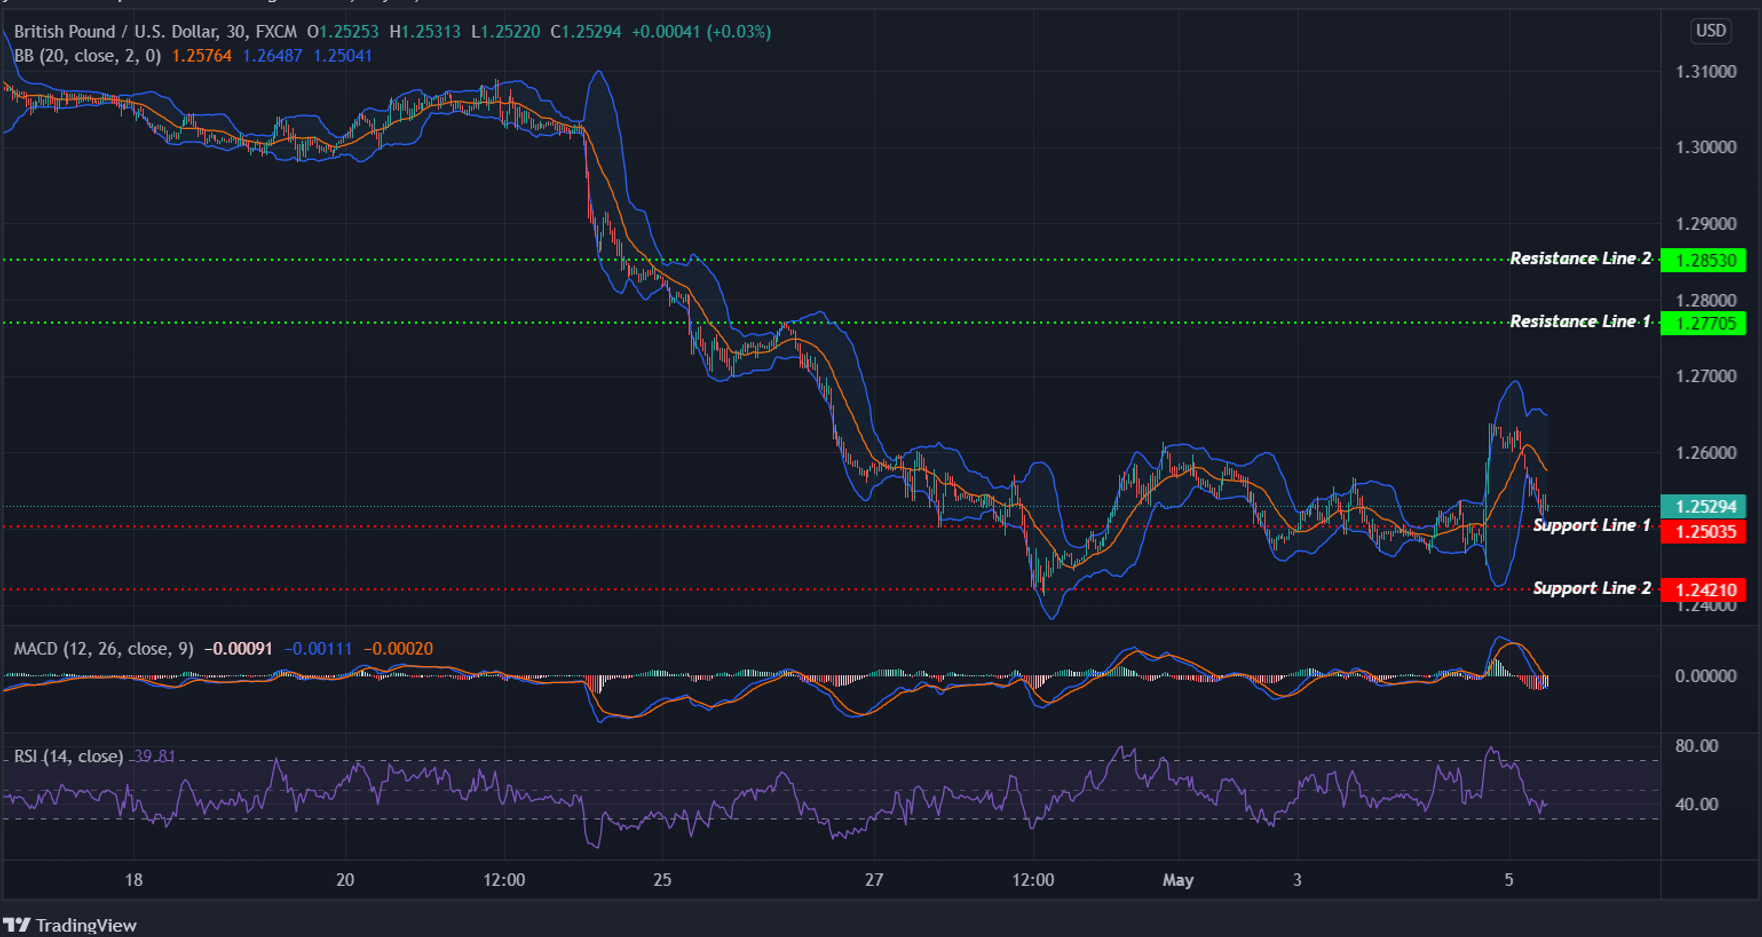1762x937 pixels.
Task: Click the Resistance Line 1 label text
Action: click(1580, 321)
